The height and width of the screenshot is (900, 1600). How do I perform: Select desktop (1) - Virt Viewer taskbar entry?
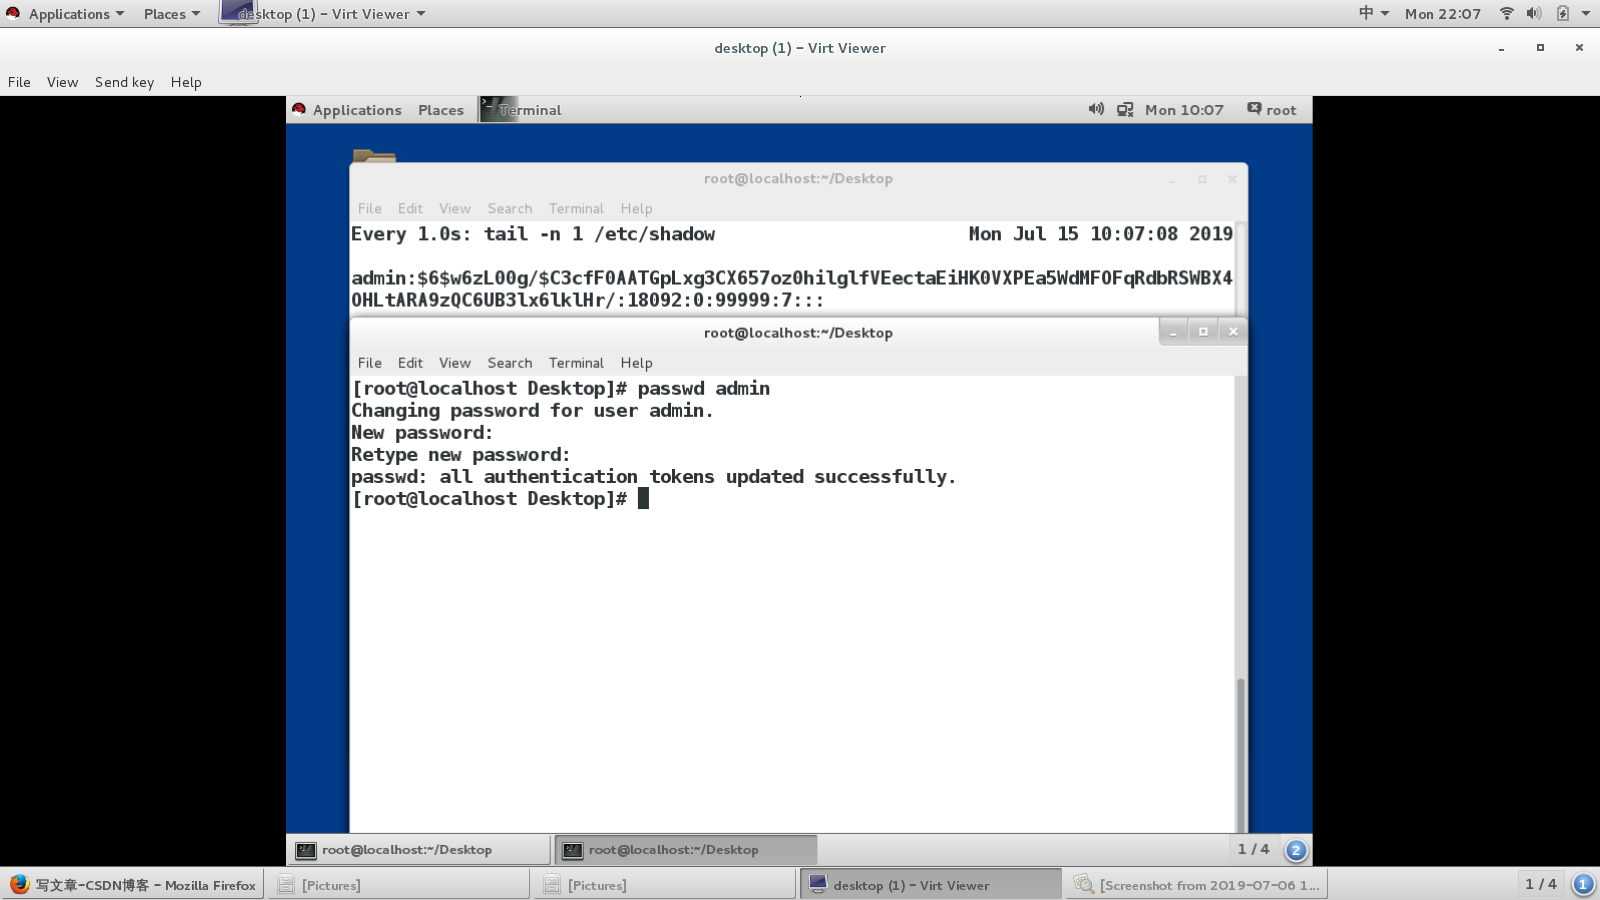click(930, 885)
